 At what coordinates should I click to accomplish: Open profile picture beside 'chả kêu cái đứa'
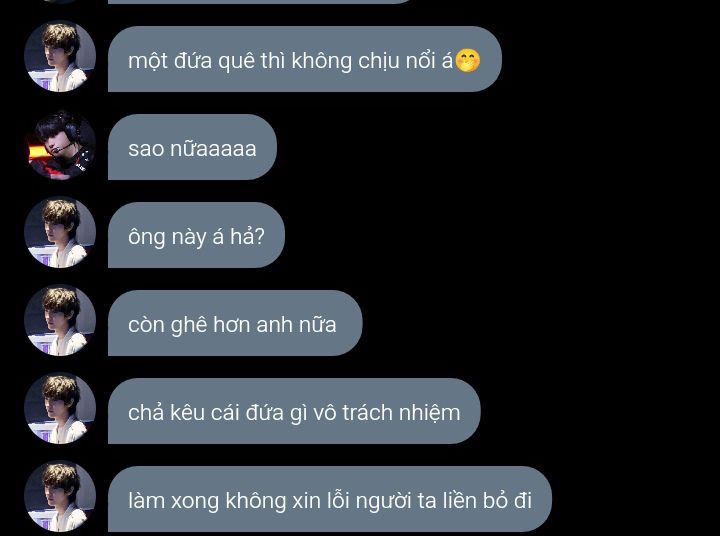[x=60, y=408]
